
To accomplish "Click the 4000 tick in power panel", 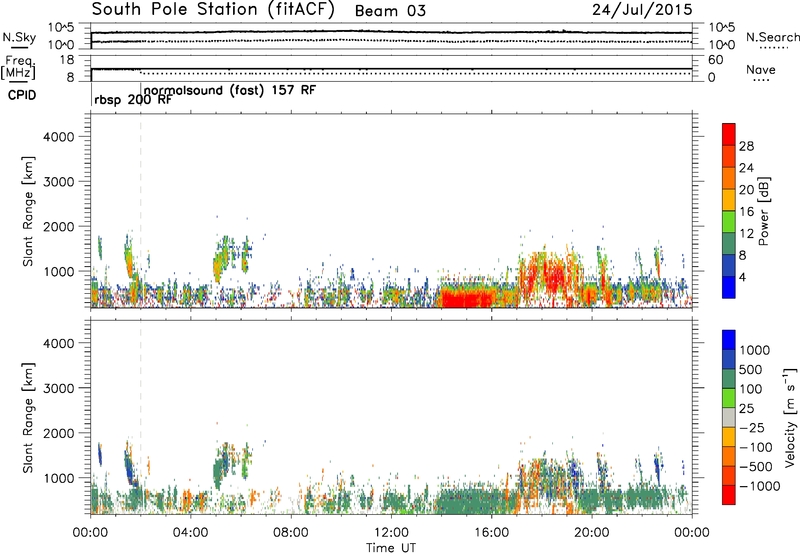I will tap(59, 137).
